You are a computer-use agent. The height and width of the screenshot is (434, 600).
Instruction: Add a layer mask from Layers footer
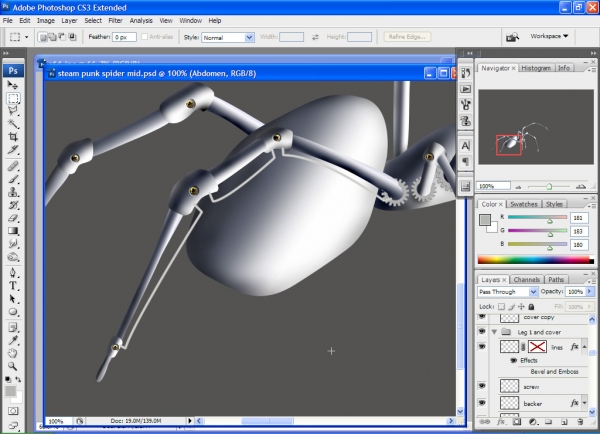pos(517,421)
